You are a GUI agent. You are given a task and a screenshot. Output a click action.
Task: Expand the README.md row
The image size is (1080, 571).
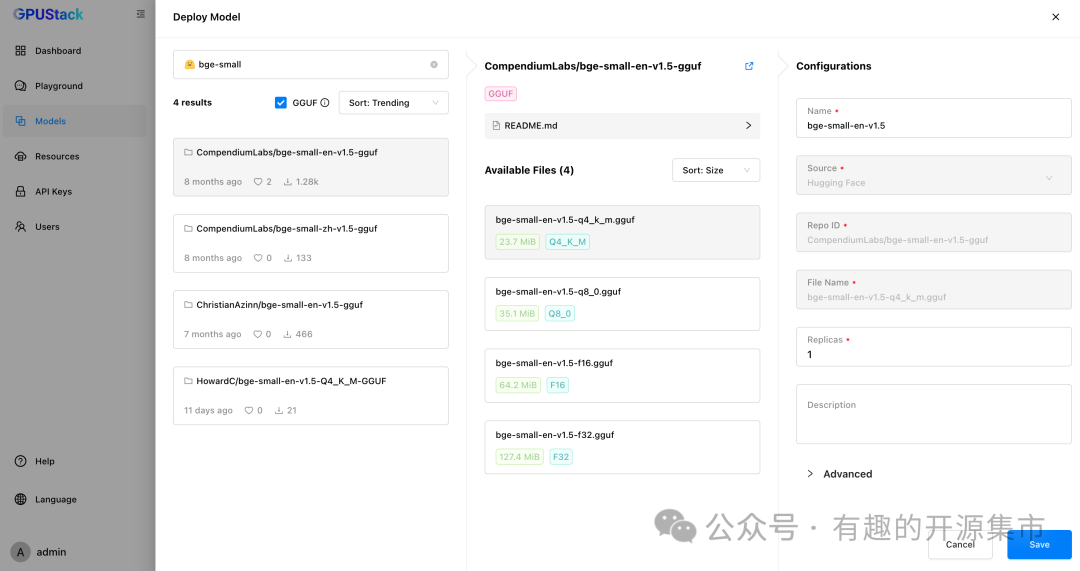[622, 125]
